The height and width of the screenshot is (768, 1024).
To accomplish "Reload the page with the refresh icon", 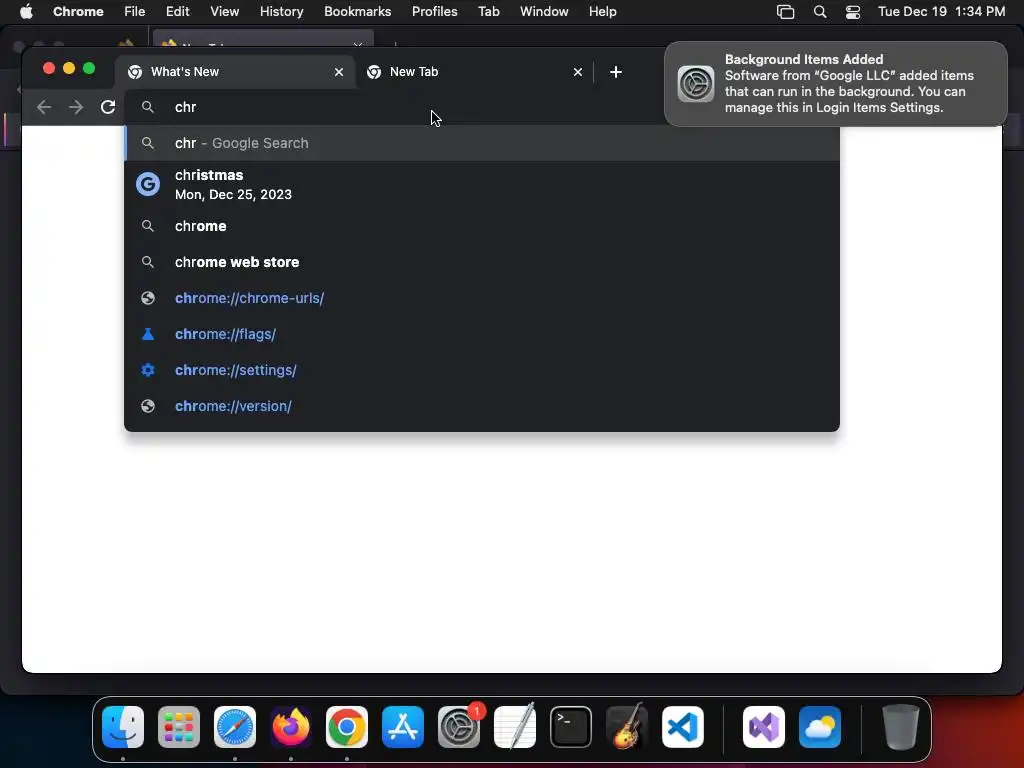I will coord(108,107).
